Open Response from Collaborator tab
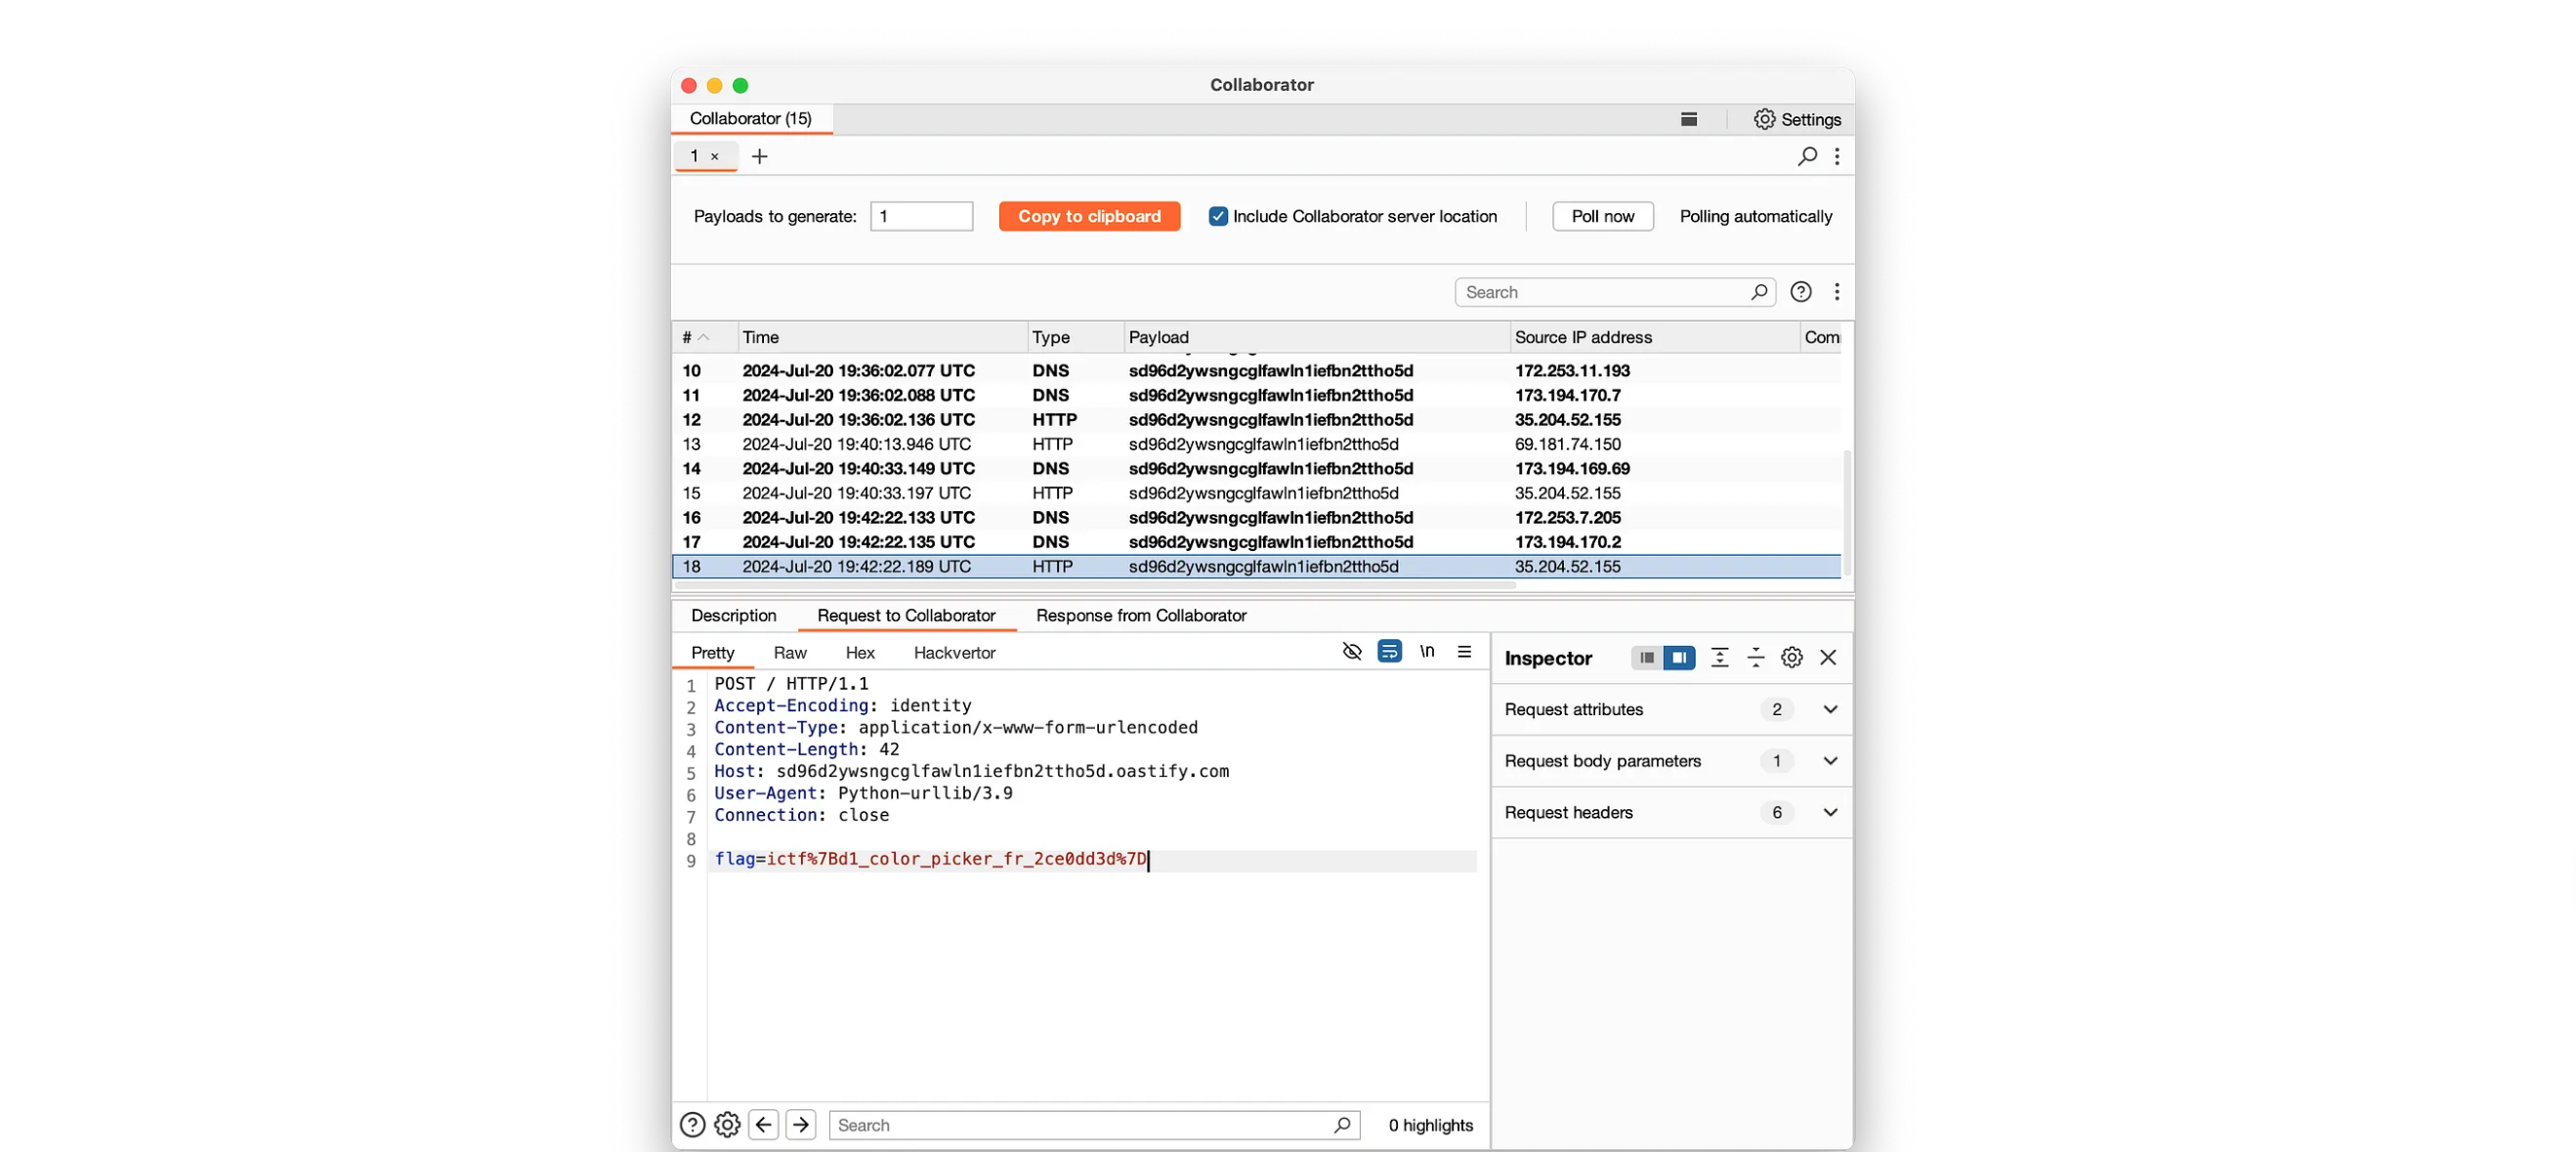The image size is (2576, 1152). point(1141,616)
